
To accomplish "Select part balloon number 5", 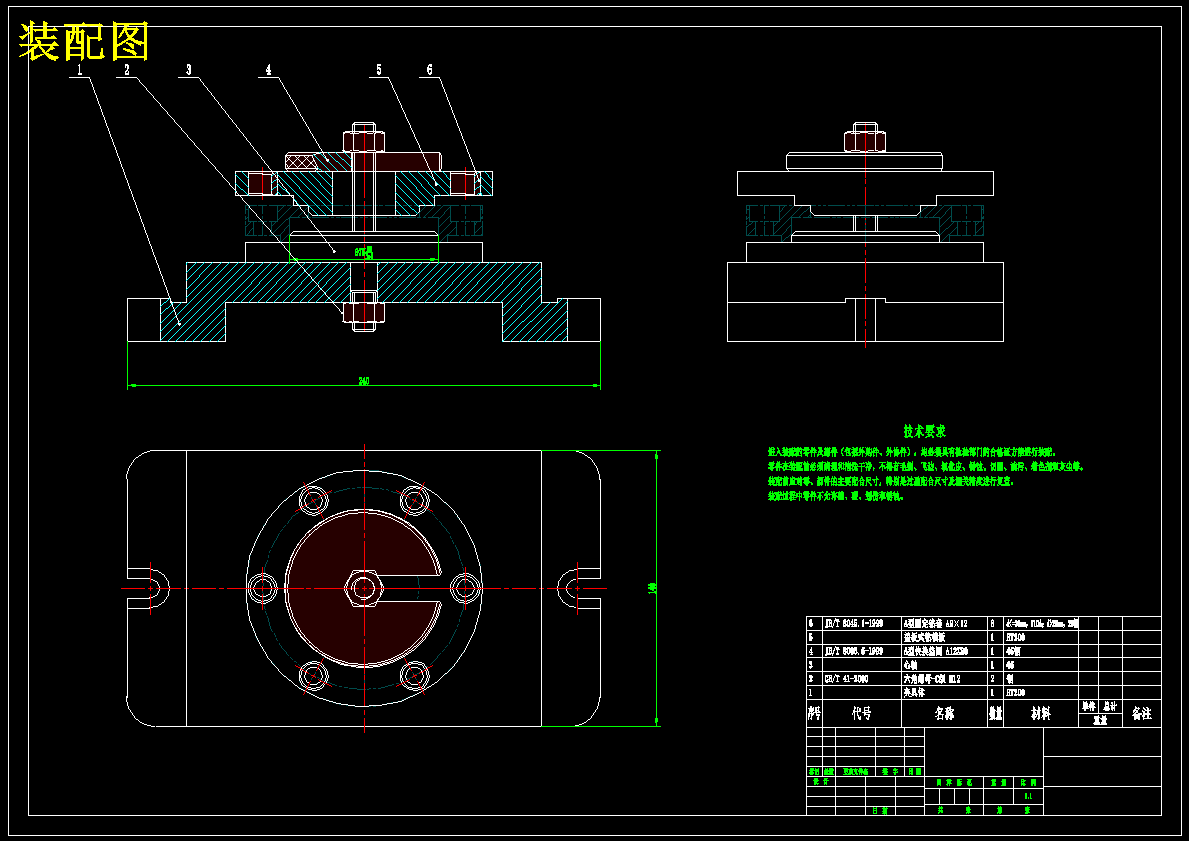I will pos(378,70).
